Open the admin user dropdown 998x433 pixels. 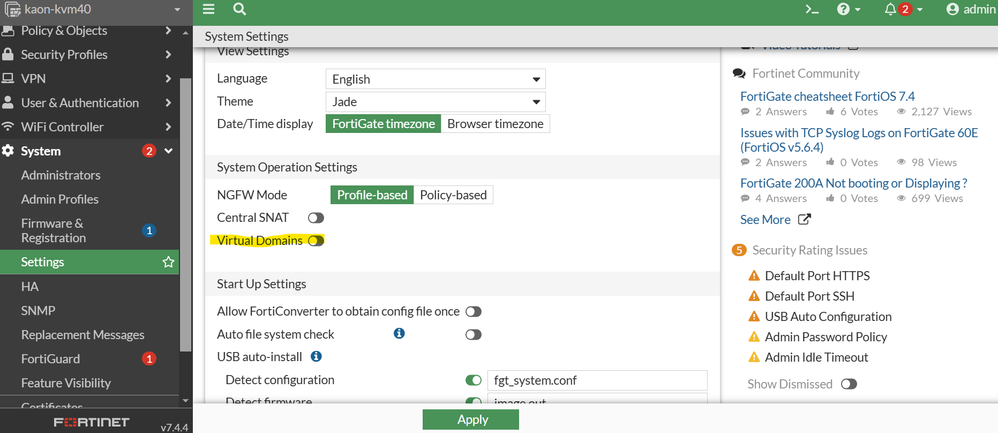970,9
